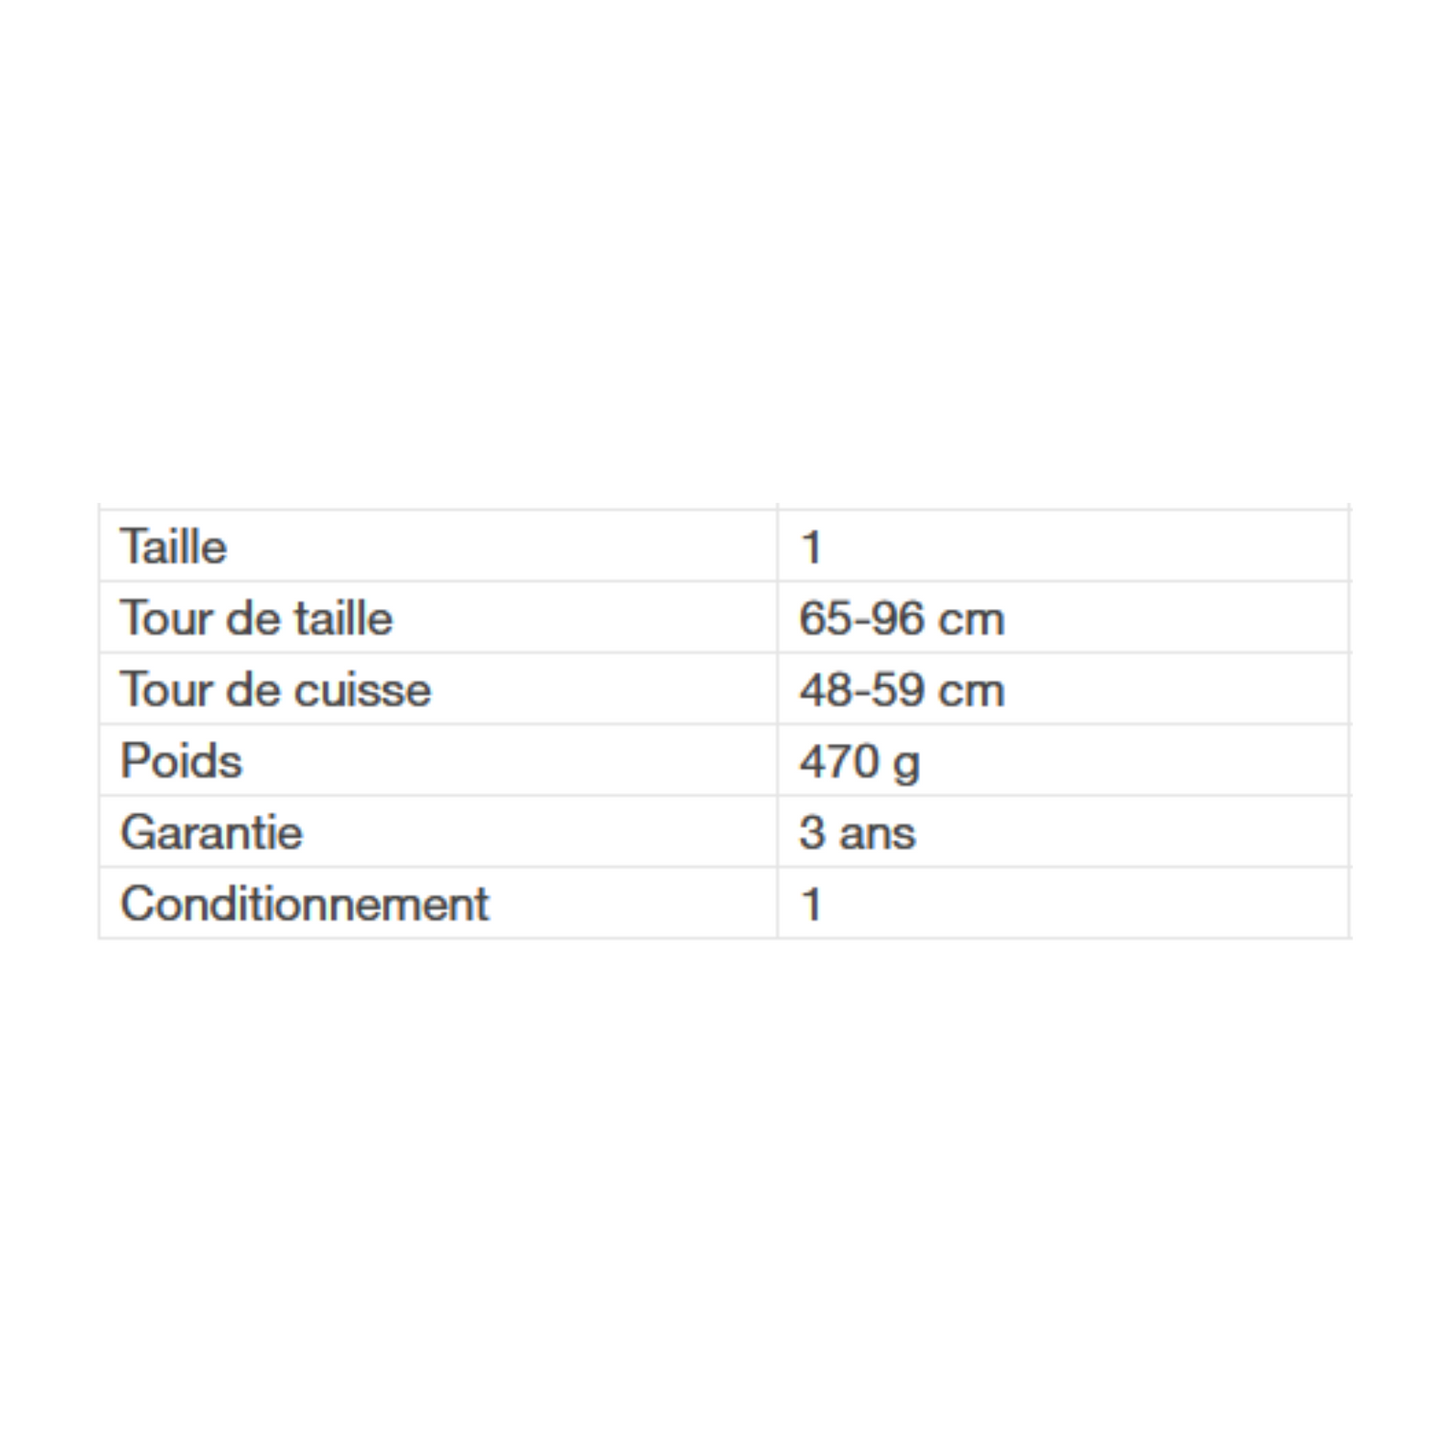Select the 470 weight number
This screenshot has height=1445, width=1445.
[838, 761]
